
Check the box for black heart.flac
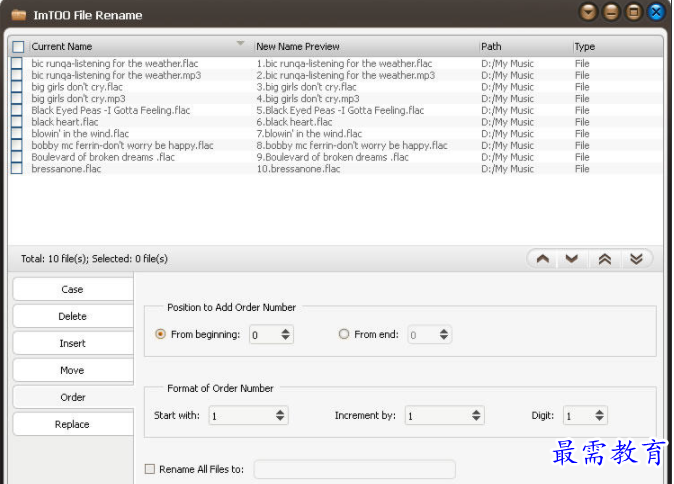point(17,122)
